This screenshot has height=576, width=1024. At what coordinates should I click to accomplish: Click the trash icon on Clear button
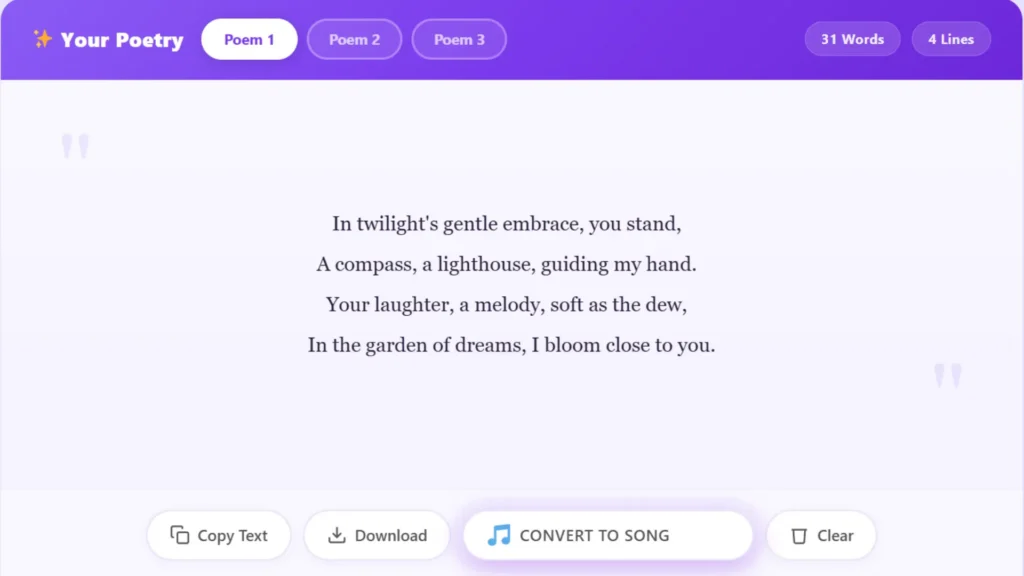coord(800,535)
